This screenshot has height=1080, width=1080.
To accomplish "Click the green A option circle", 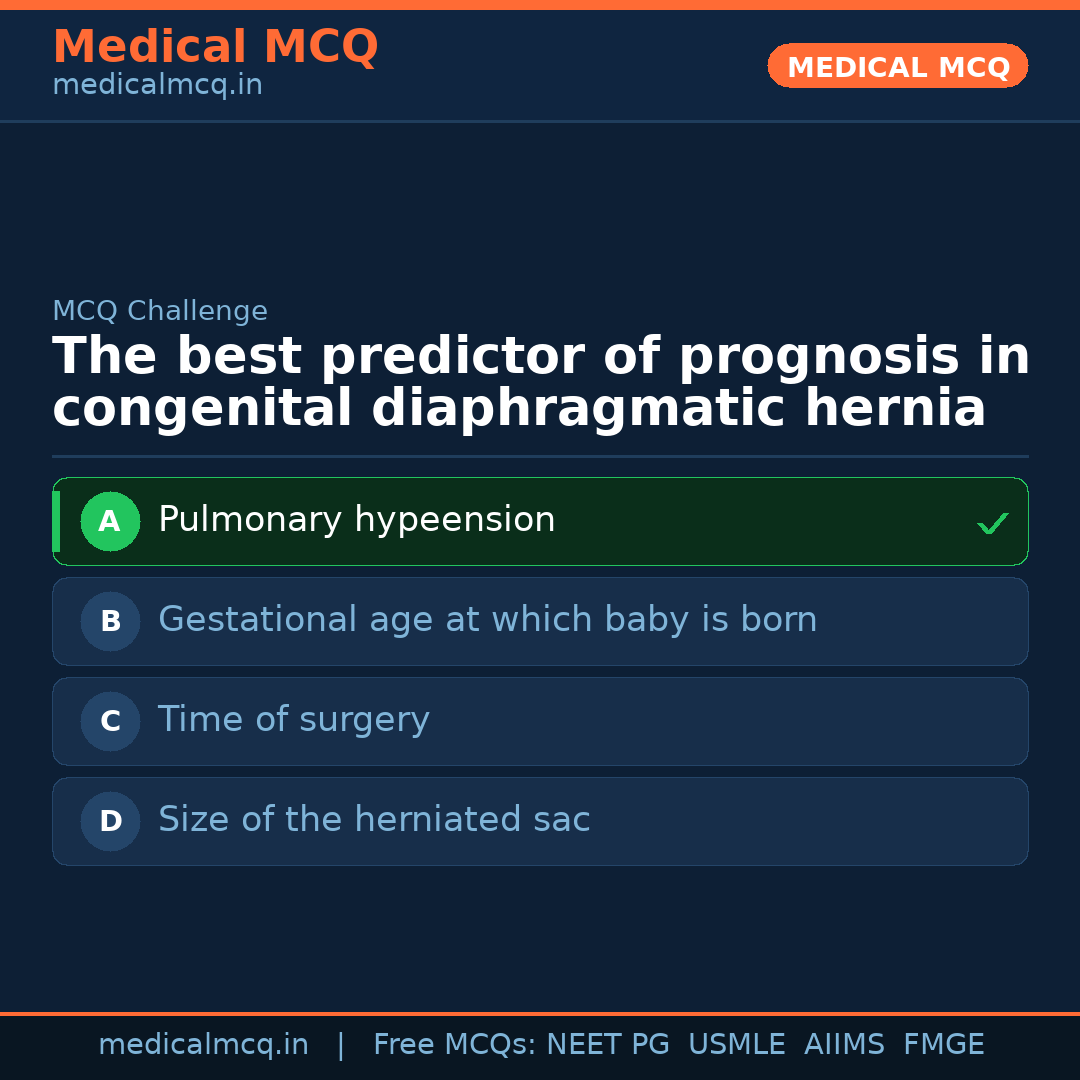I will pyautogui.click(x=110, y=521).
